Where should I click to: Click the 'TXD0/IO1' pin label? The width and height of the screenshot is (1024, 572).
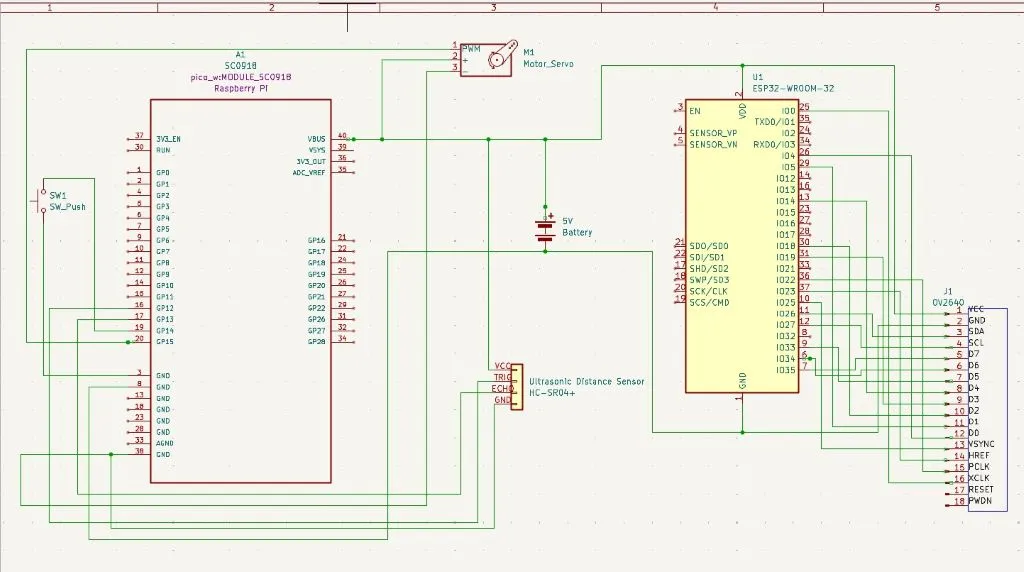pyautogui.click(x=775, y=122)
